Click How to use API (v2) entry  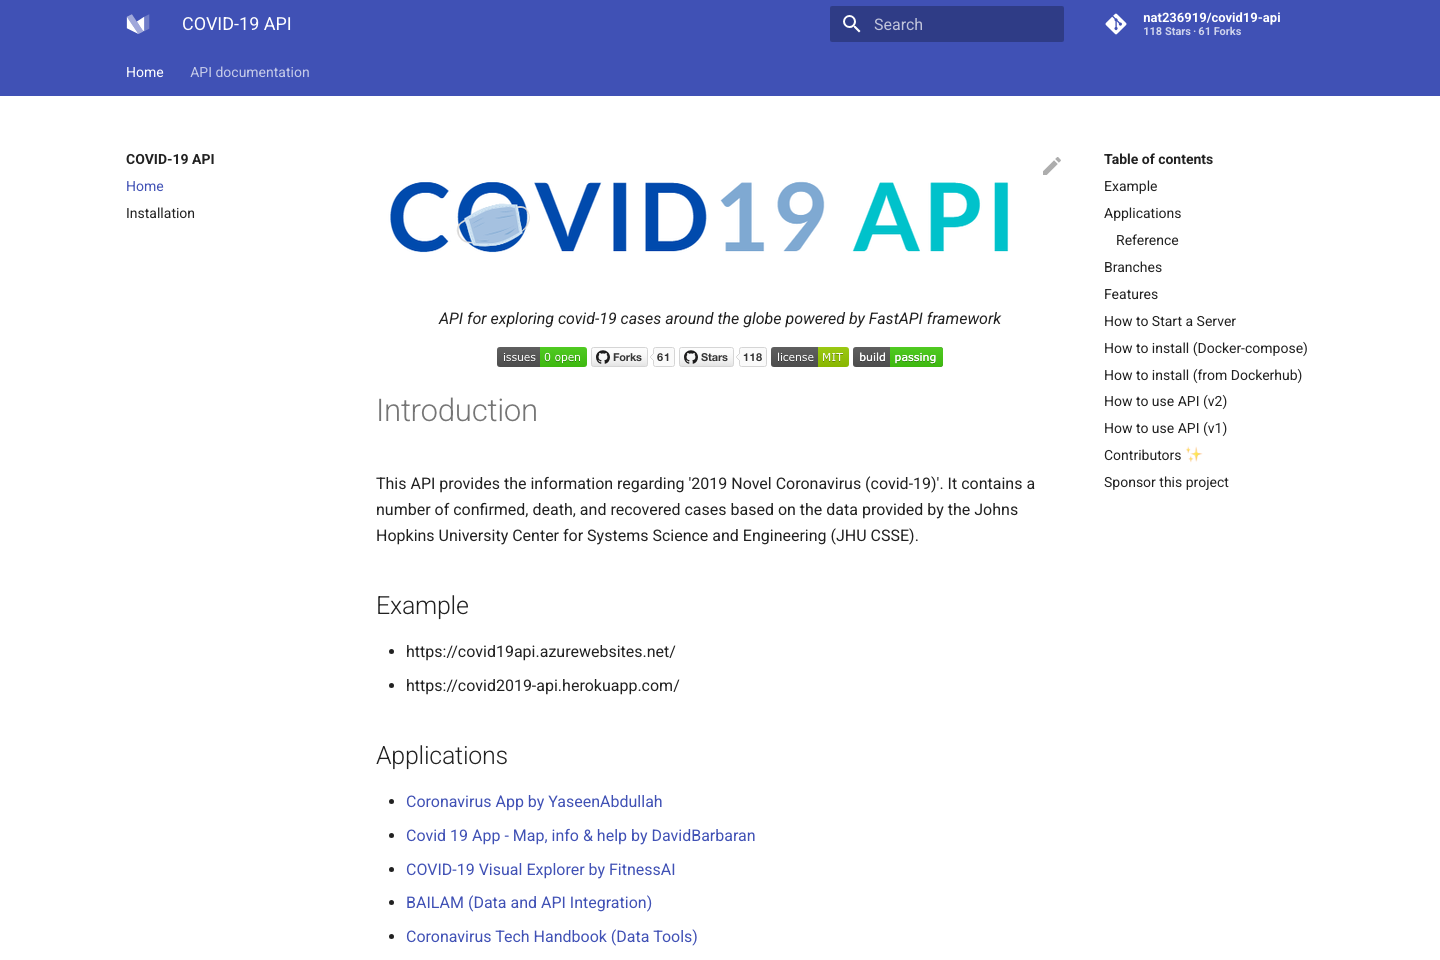coord(1165,401)
